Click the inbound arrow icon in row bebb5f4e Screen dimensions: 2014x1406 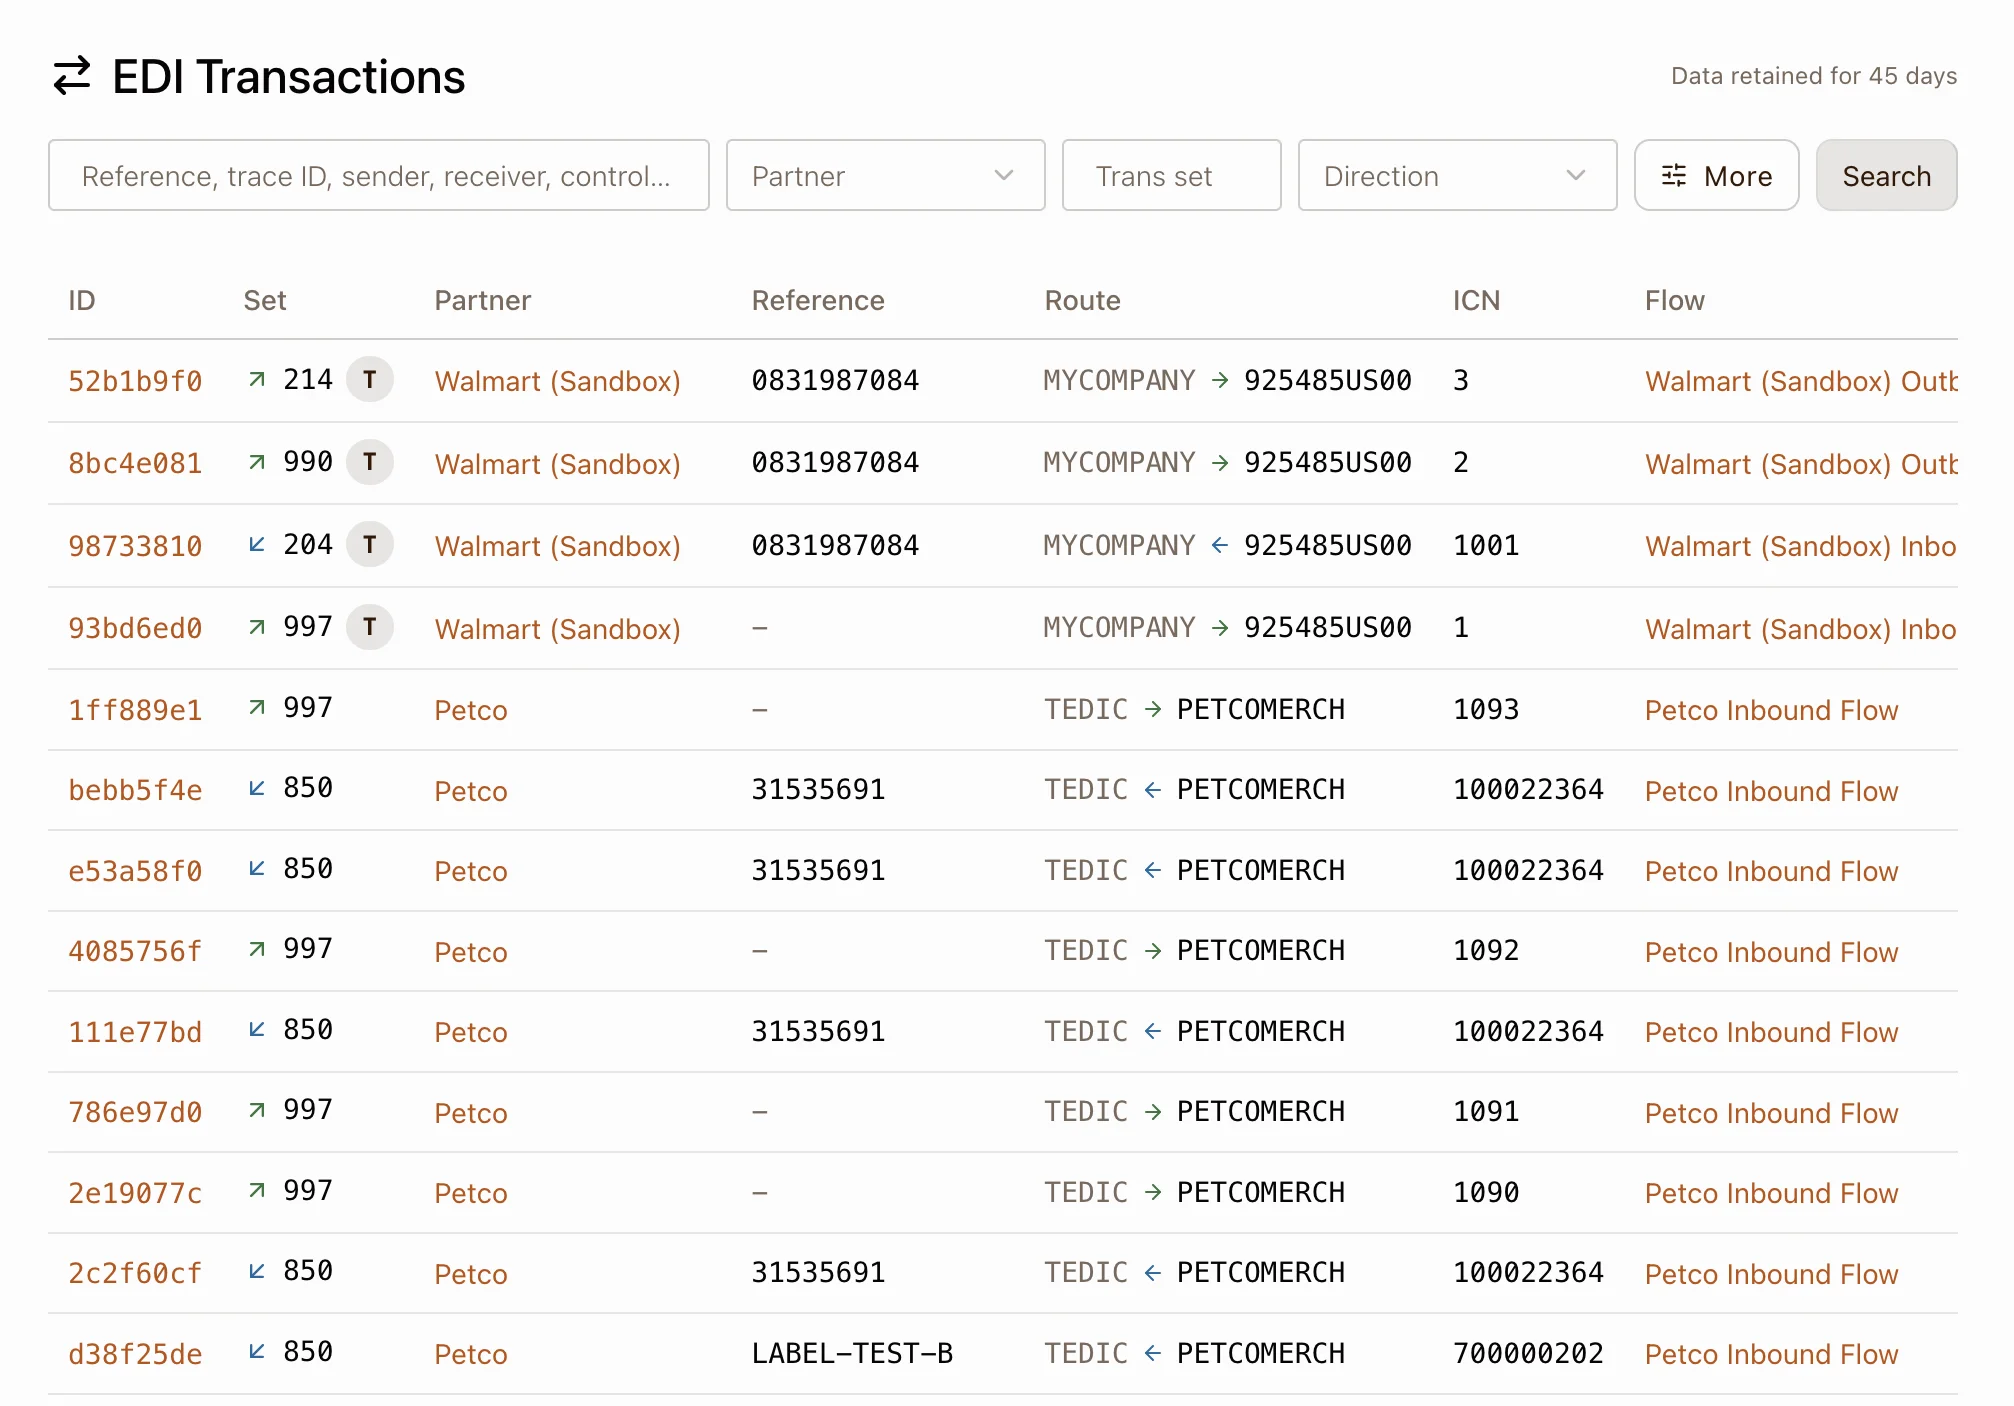click(257, 789)
